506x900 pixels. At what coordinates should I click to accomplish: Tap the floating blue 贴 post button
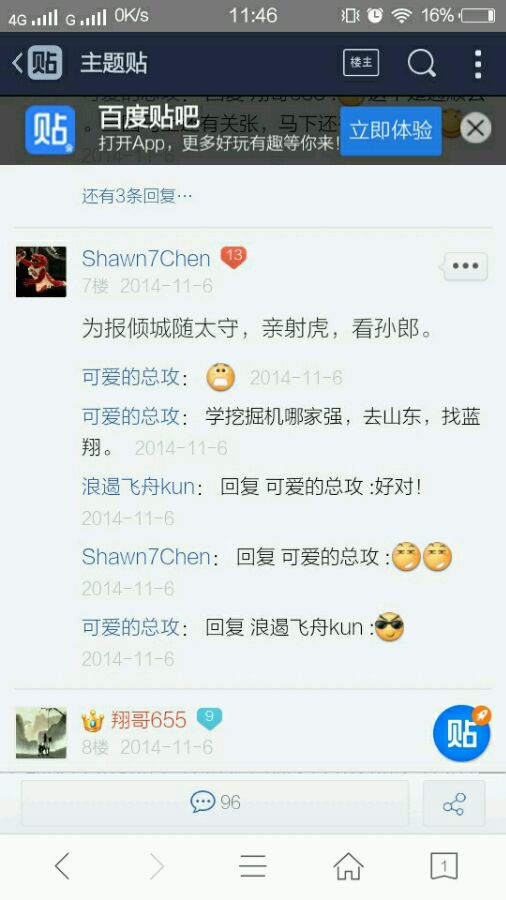coord(462,733)
